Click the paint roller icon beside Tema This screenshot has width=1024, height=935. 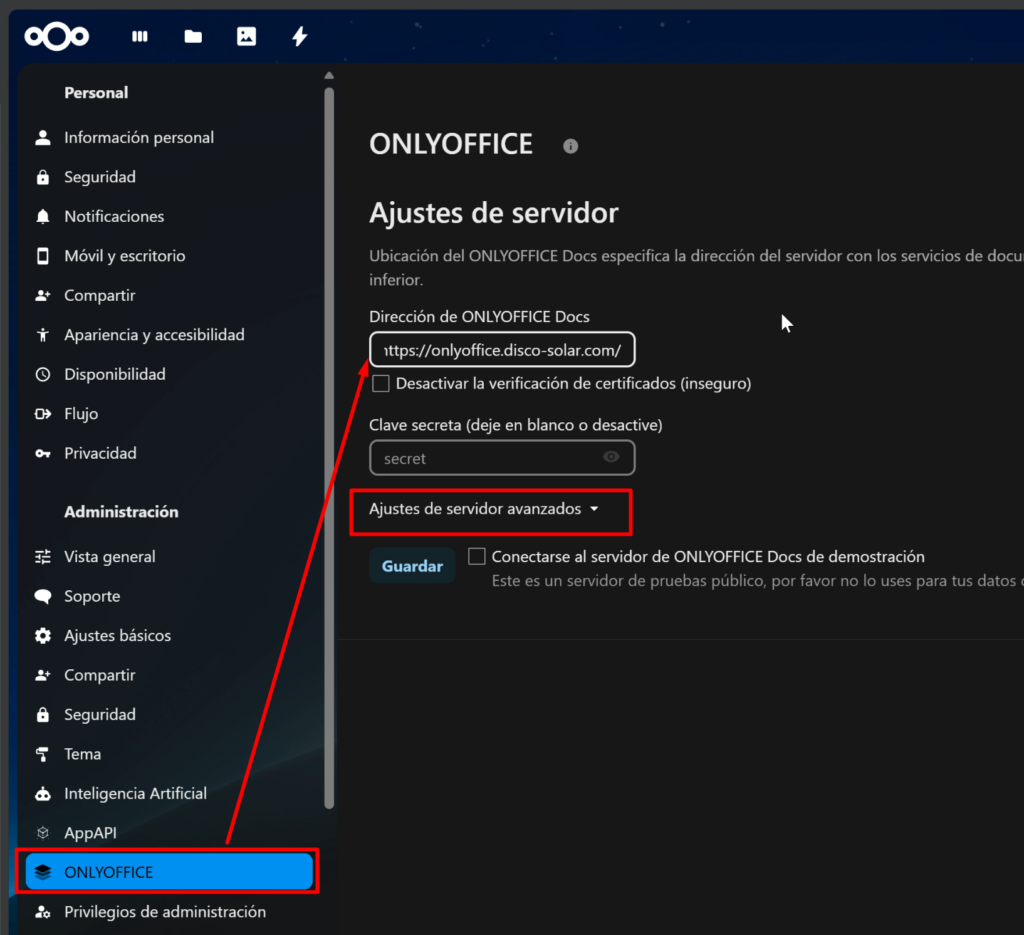(43, 754)
